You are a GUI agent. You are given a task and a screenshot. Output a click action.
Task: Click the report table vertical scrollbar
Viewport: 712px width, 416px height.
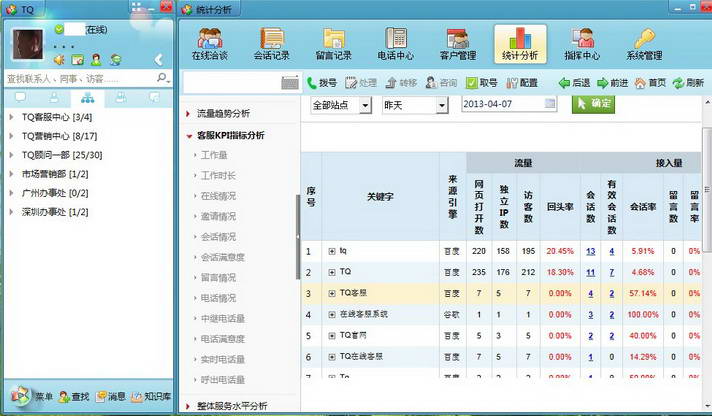coord(707,190)
